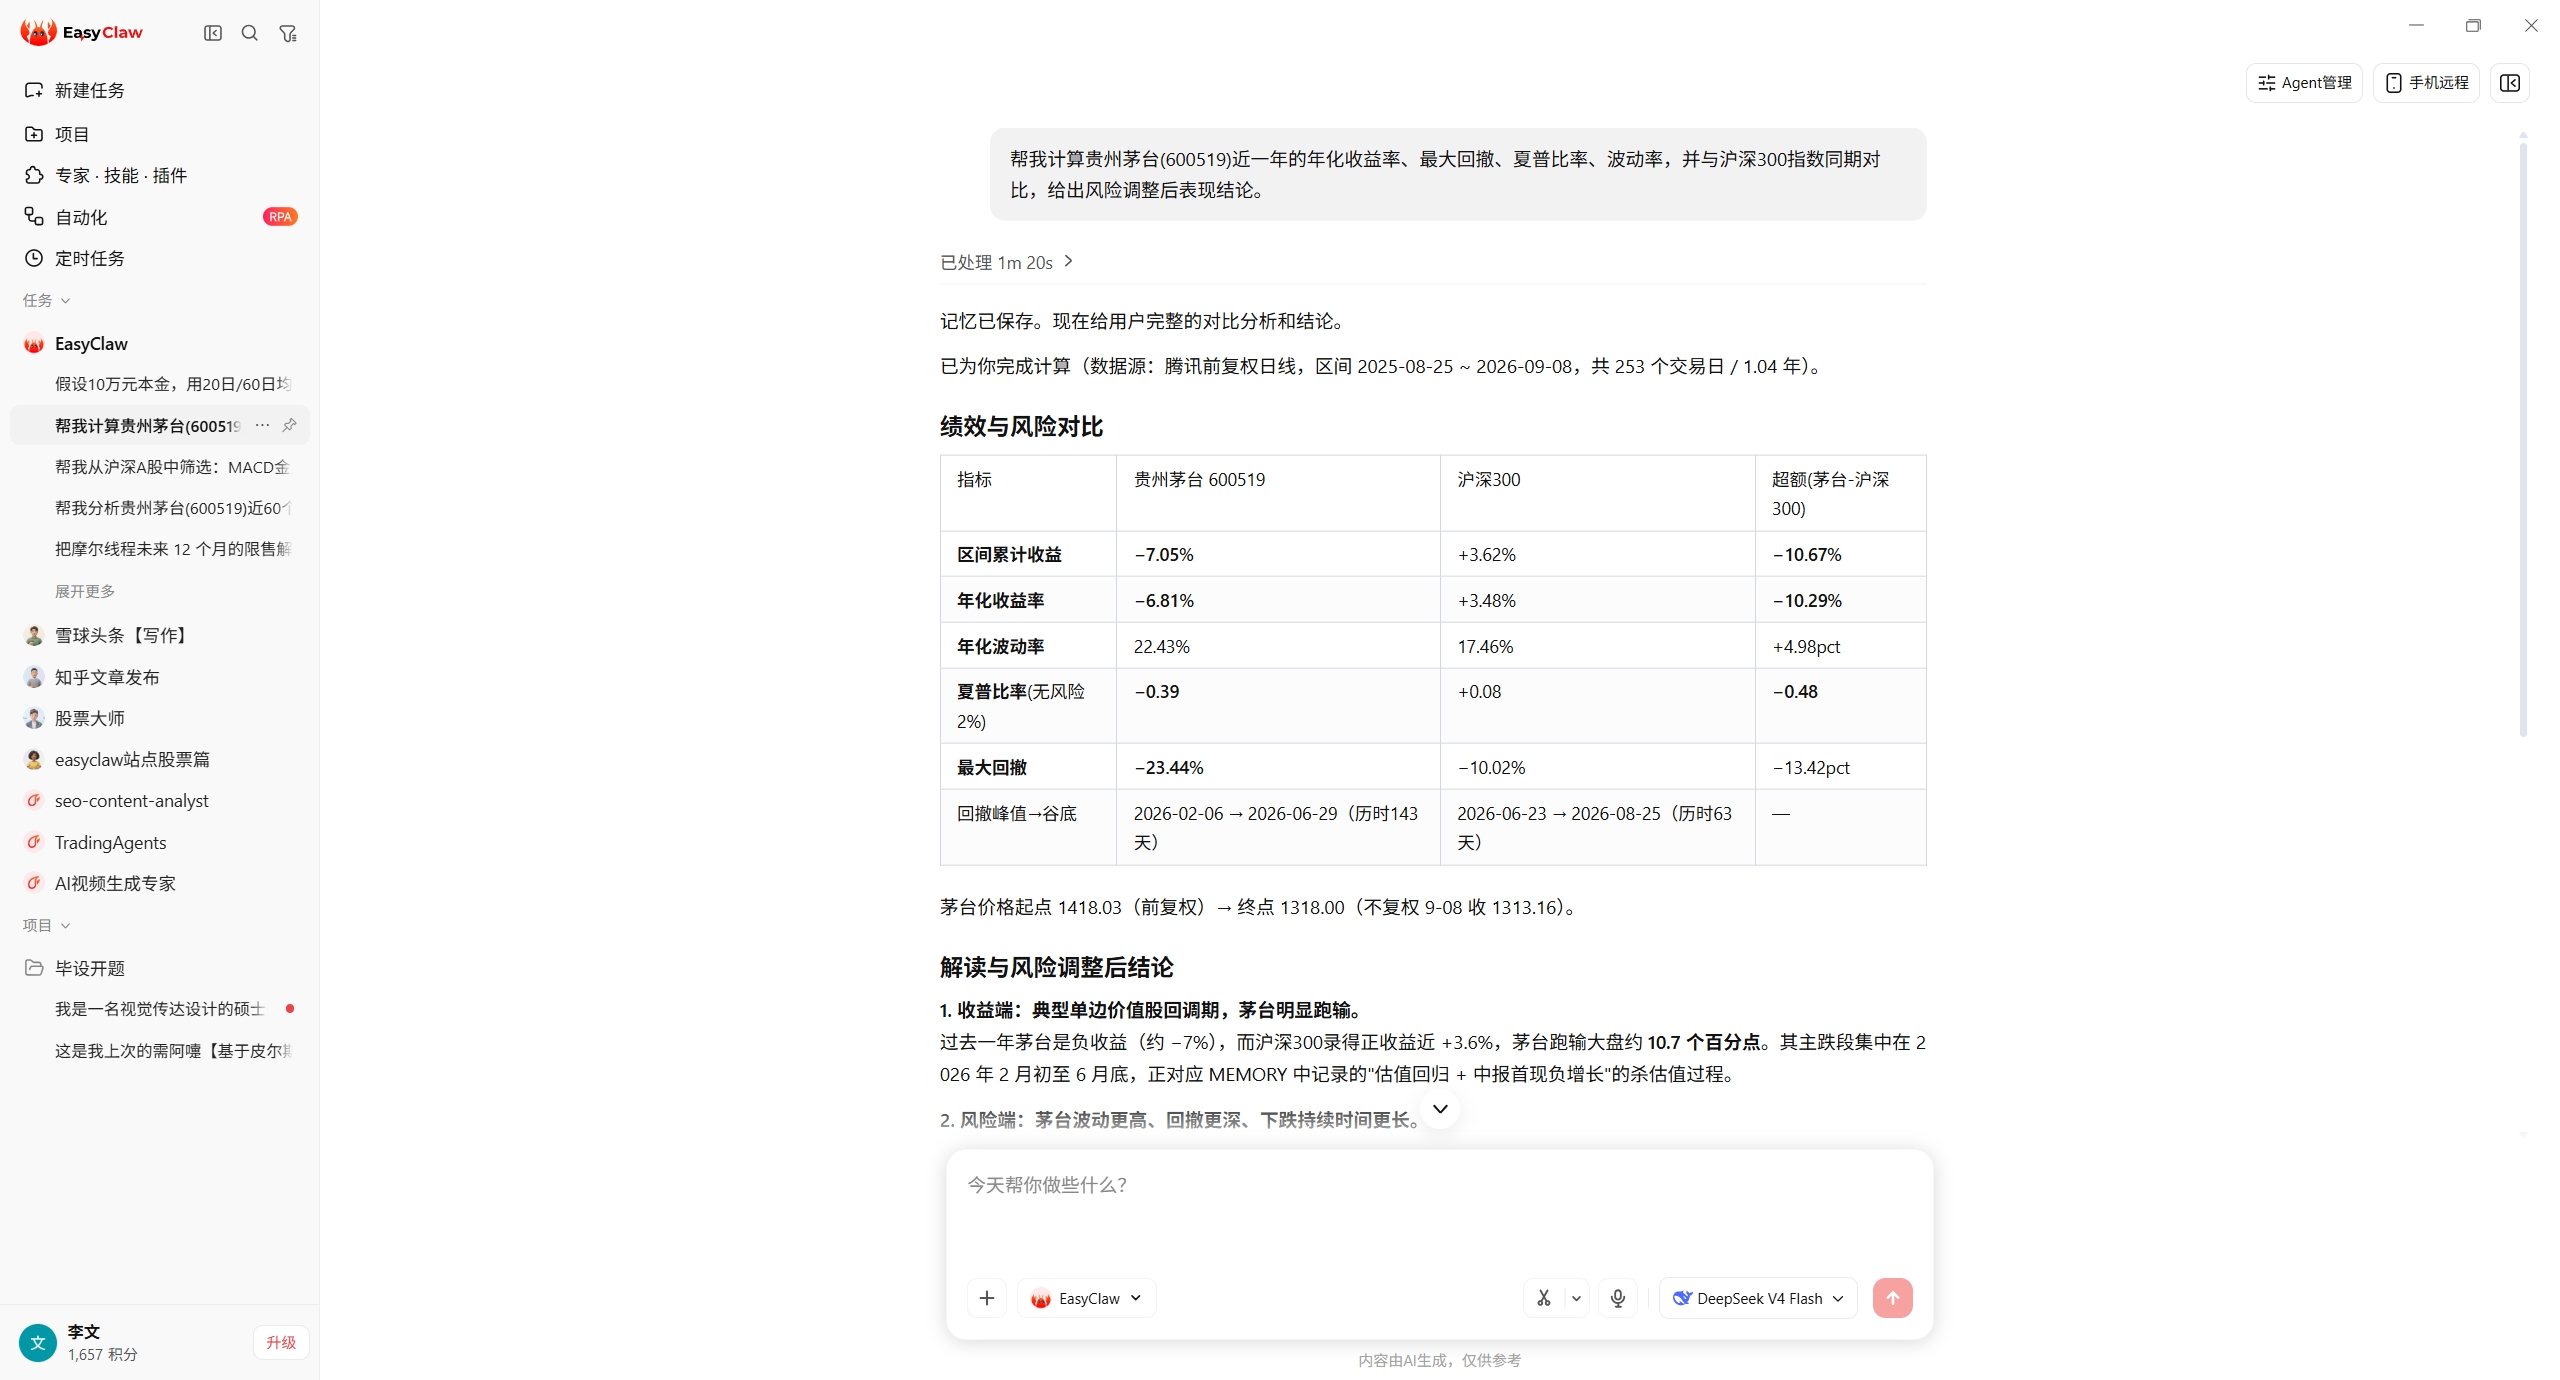Select the 知乎文章发布 agent
The width and height of the screenshot is (2560, 1380).
(160, 677)
